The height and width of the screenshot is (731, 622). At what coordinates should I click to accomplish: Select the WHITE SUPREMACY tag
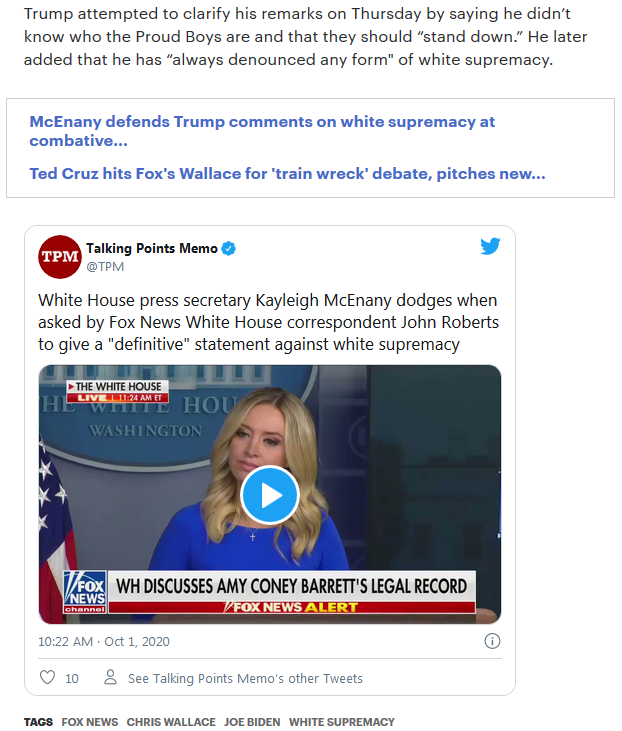[x=341, y=722]
